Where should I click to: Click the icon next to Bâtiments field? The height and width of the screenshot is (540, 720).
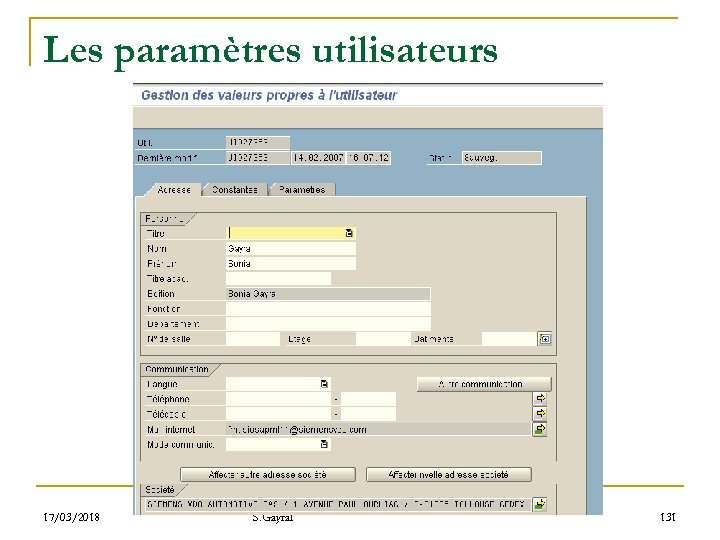pos(545,339)
